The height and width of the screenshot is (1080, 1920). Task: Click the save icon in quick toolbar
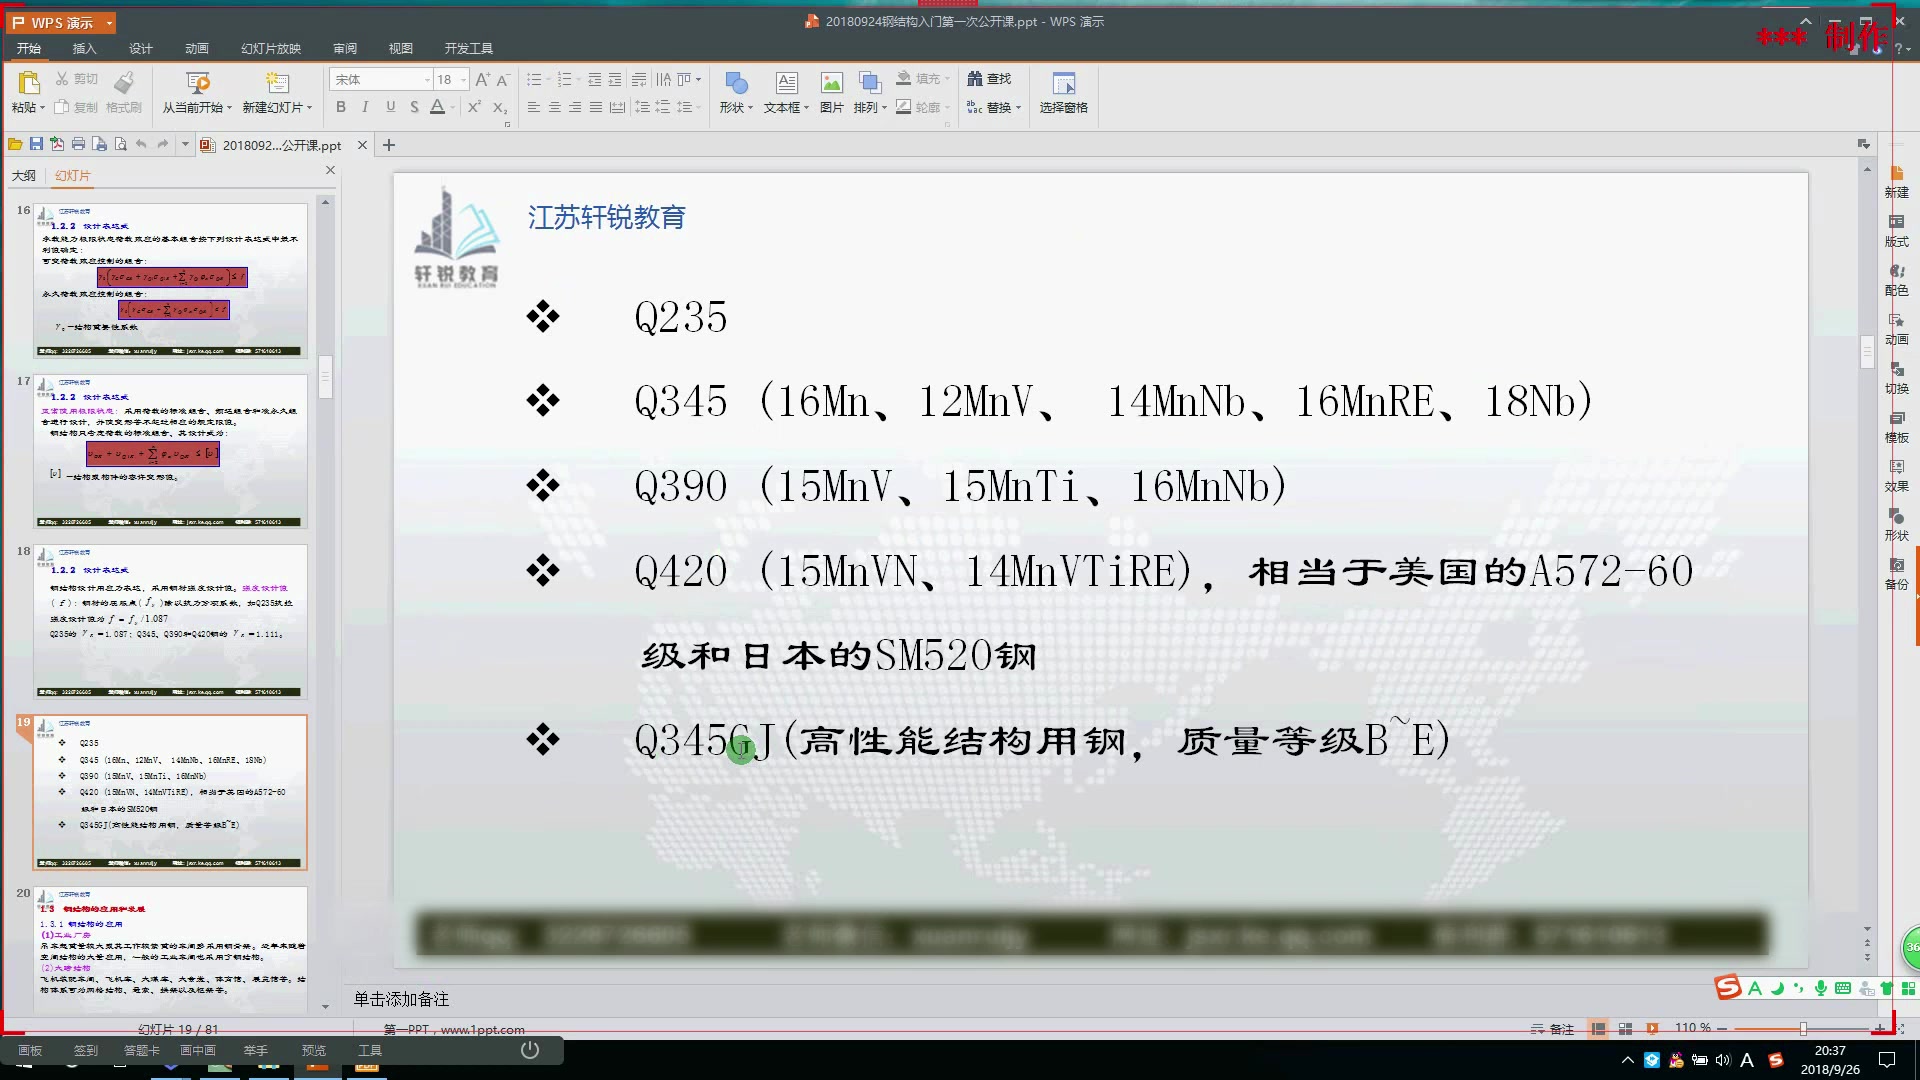36,145
